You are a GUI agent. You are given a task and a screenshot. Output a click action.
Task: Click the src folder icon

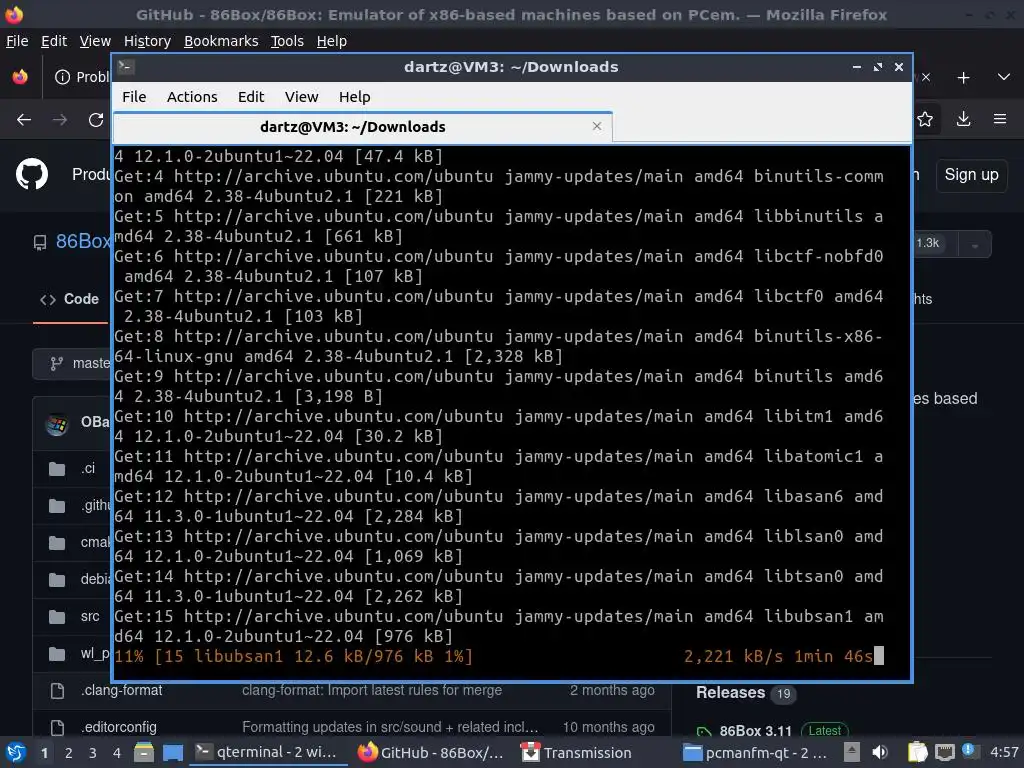coord(57,617)
